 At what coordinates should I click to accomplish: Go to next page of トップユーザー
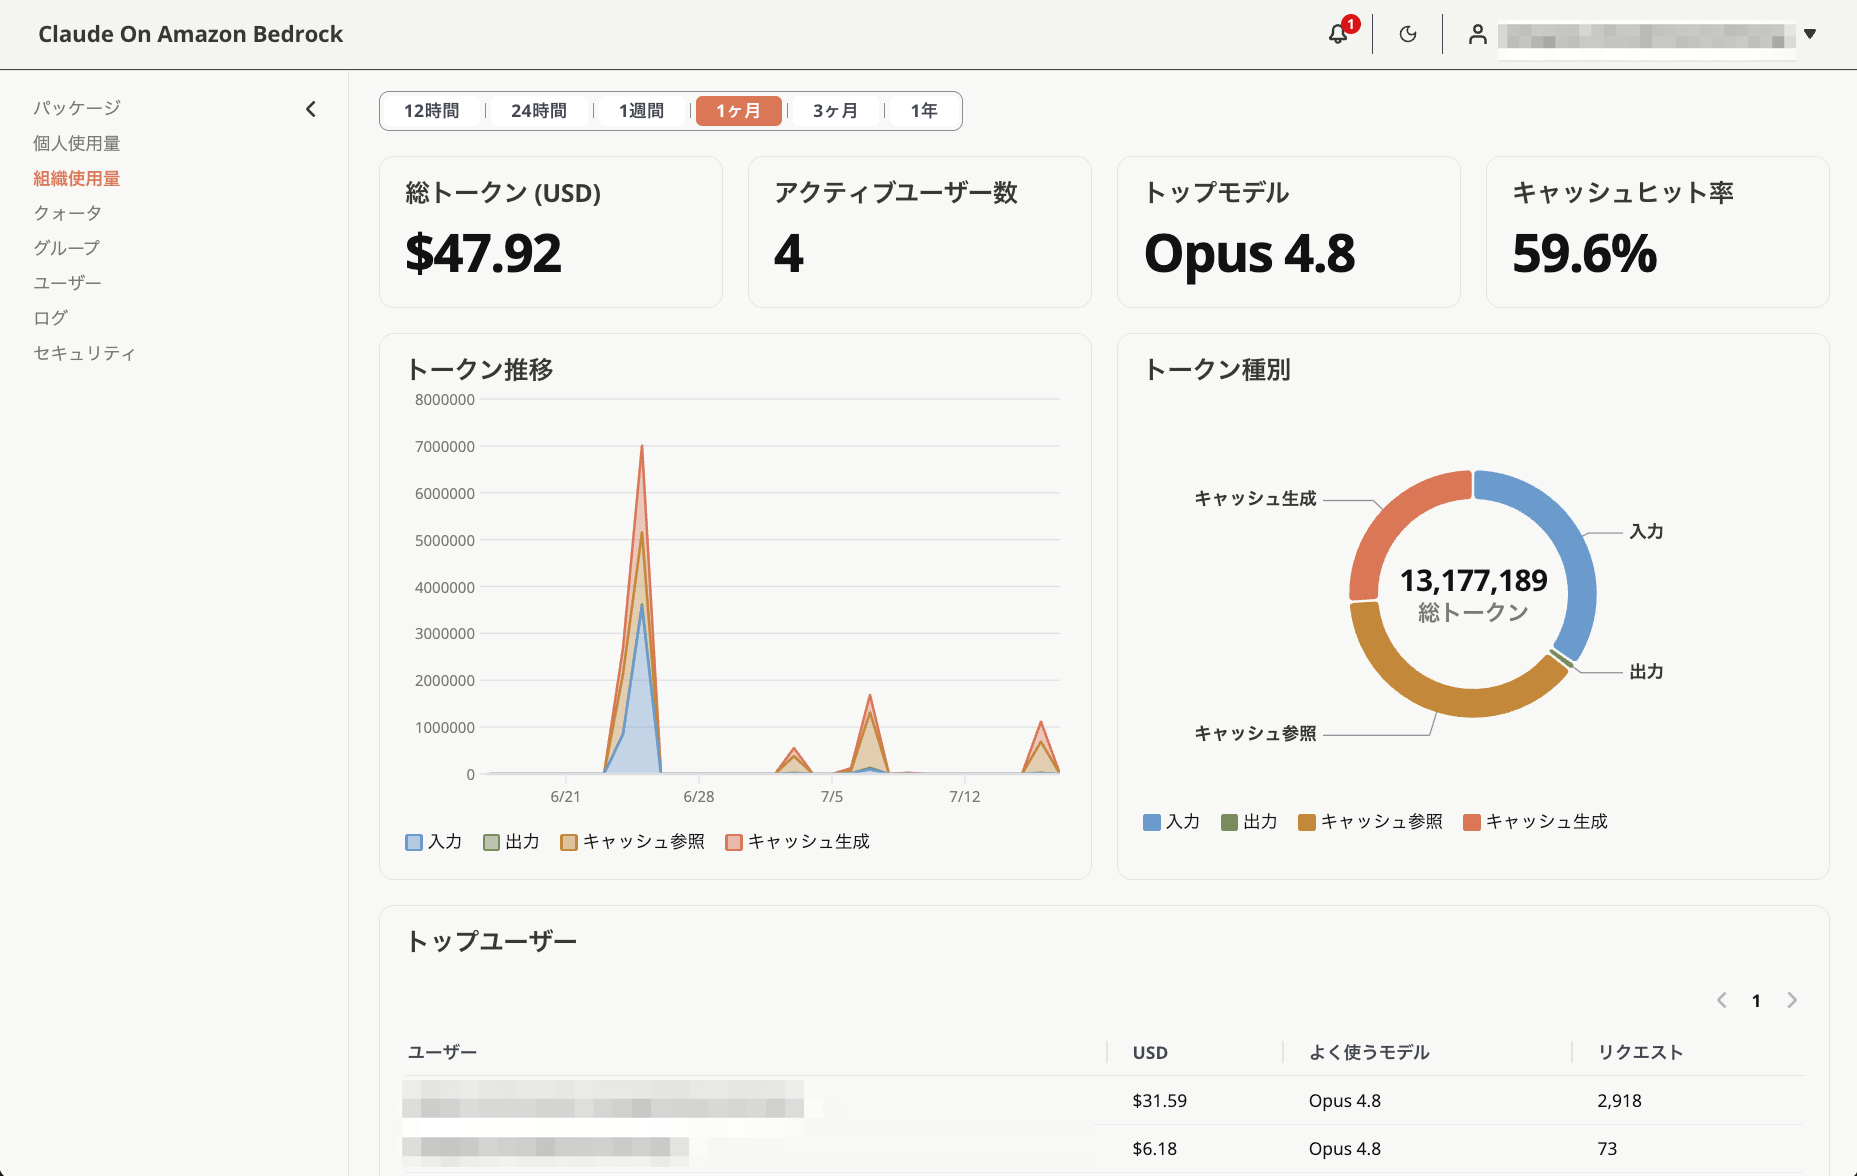[1792, 1000]
